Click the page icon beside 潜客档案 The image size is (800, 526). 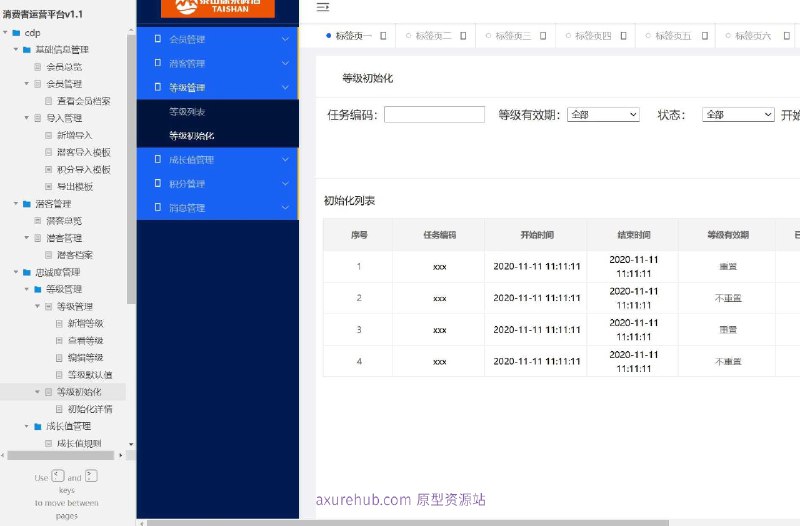(48, 255)
